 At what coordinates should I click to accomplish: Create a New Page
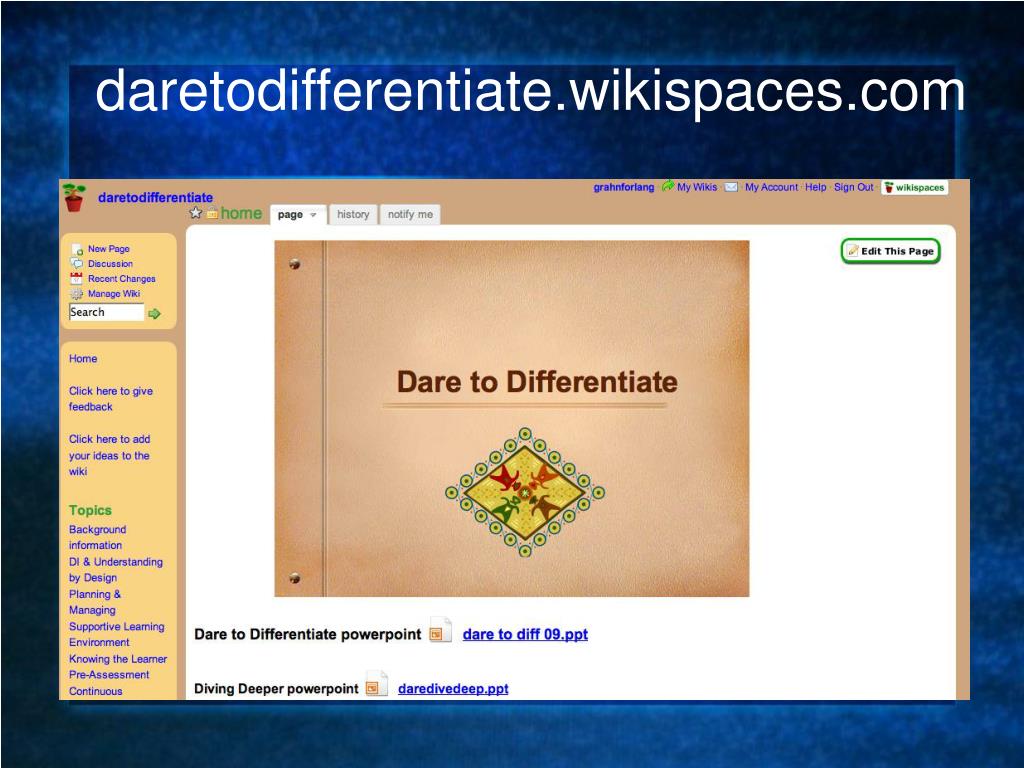(108, 249)
